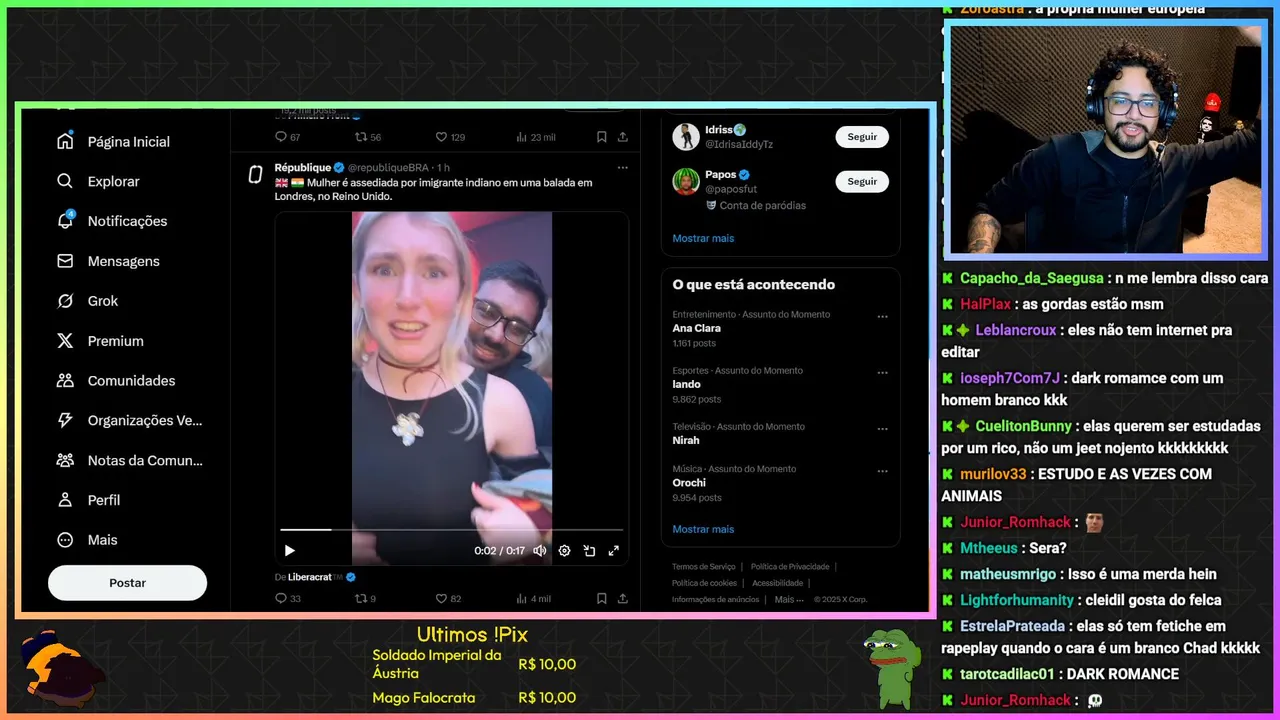Repost the upper post with 56 reposts
Image resolution: width=1280 pixels, height=720 pixels.
(x=361, y=137)
